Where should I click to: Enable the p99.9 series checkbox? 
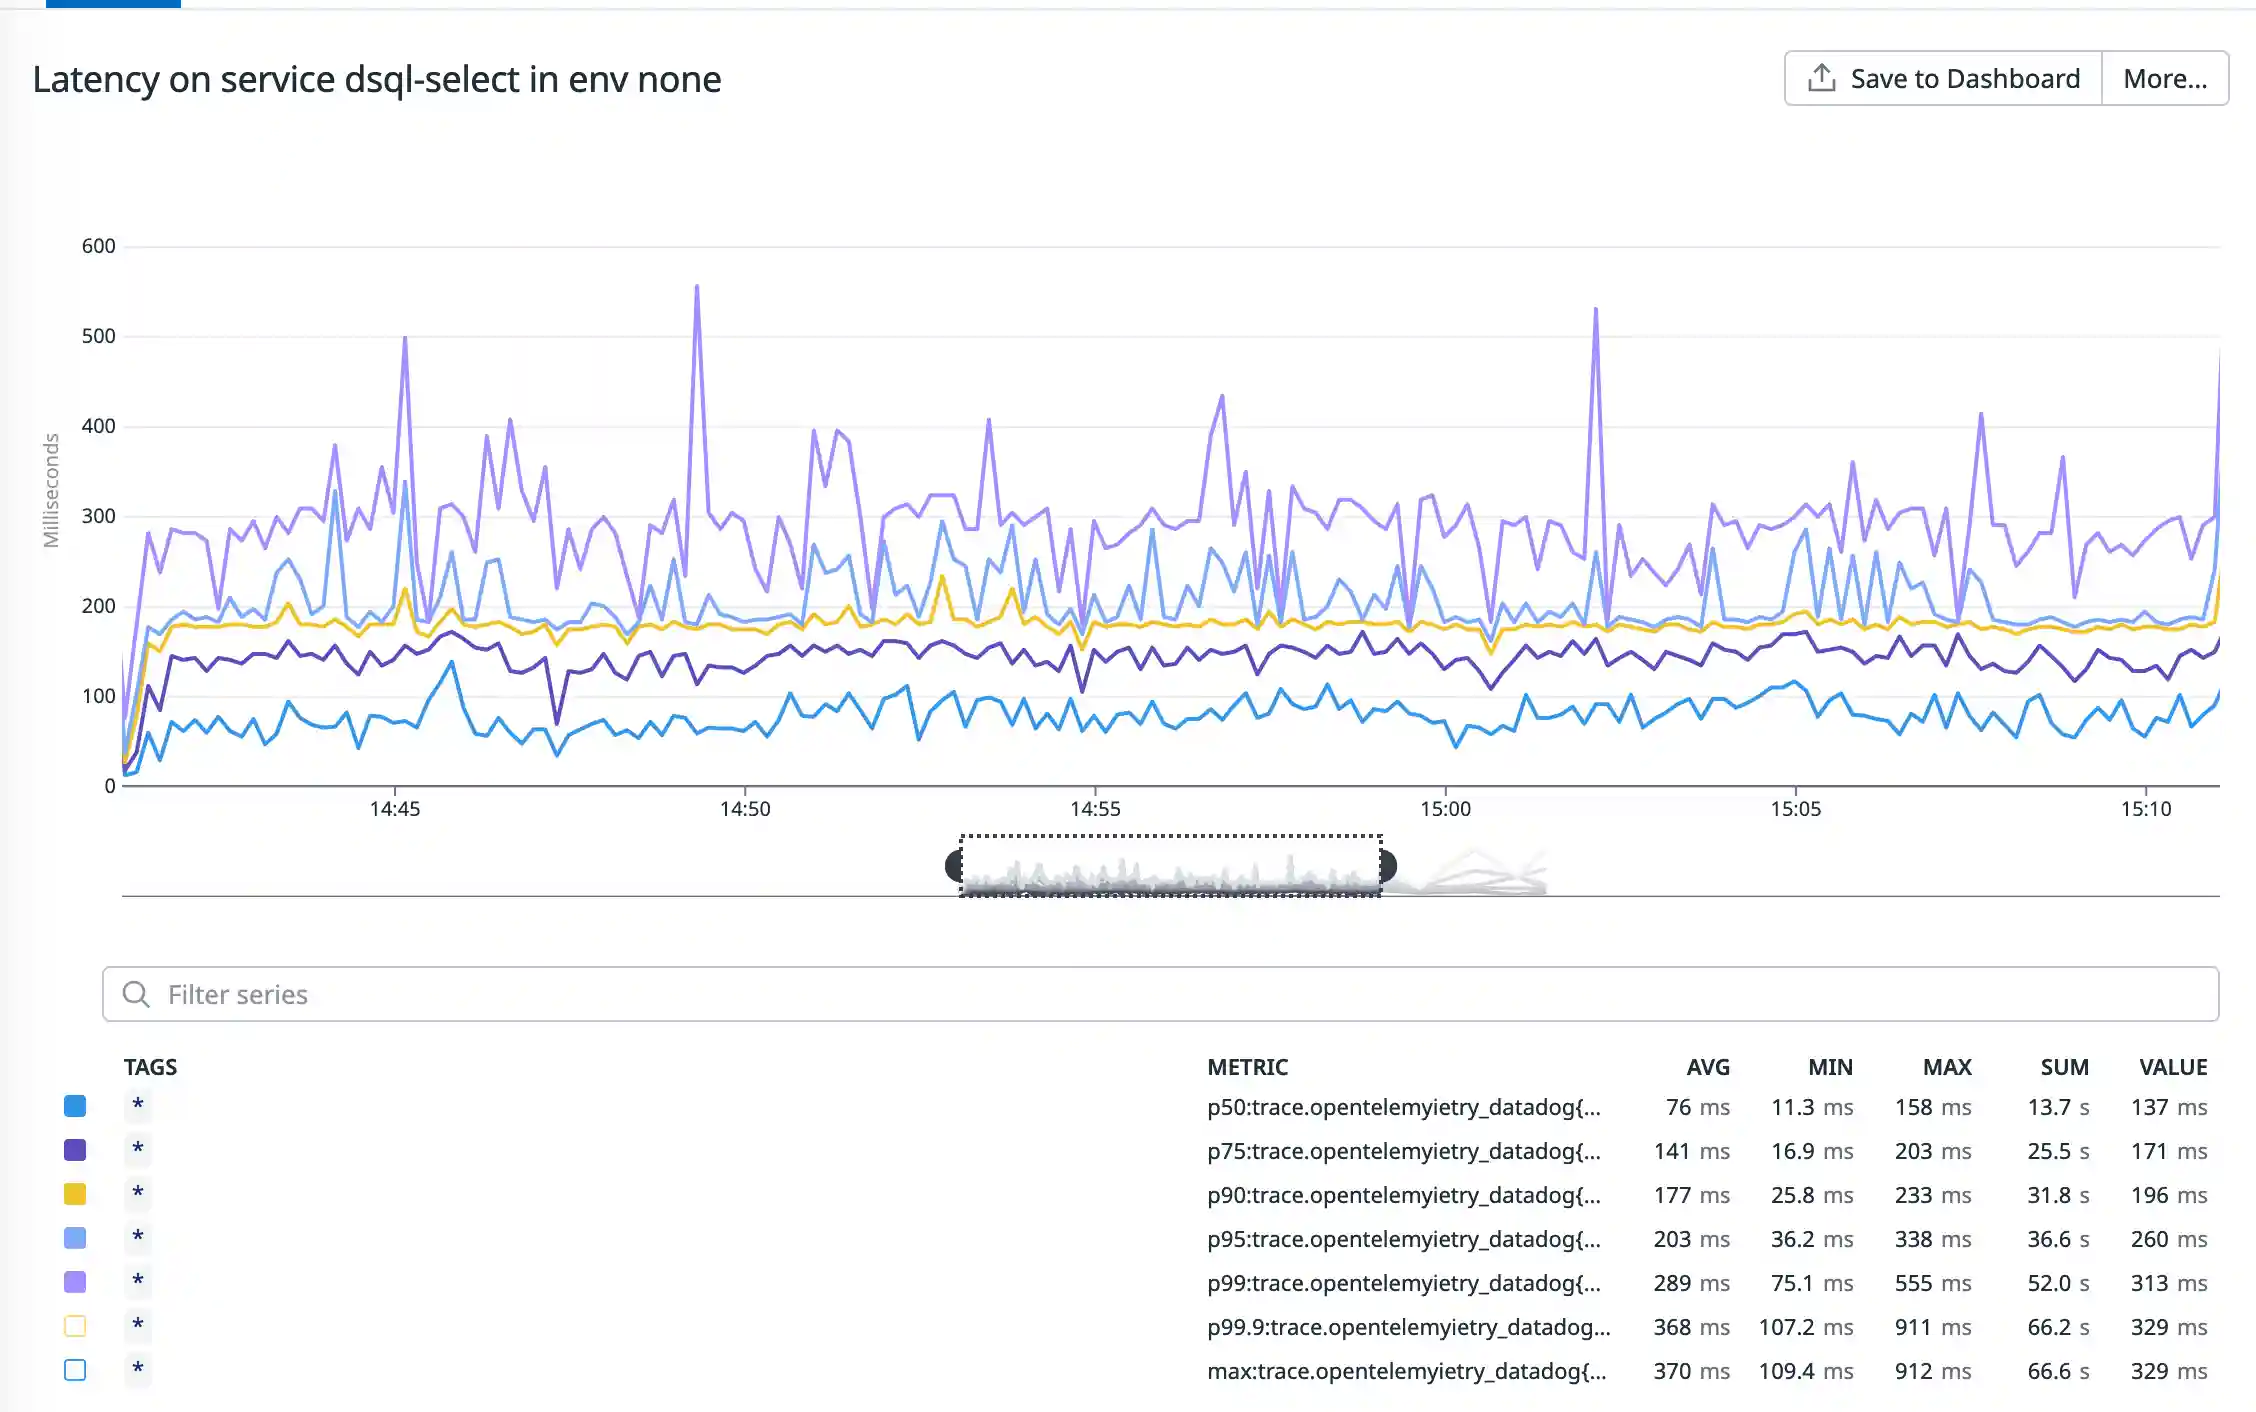coord(75,1326)
